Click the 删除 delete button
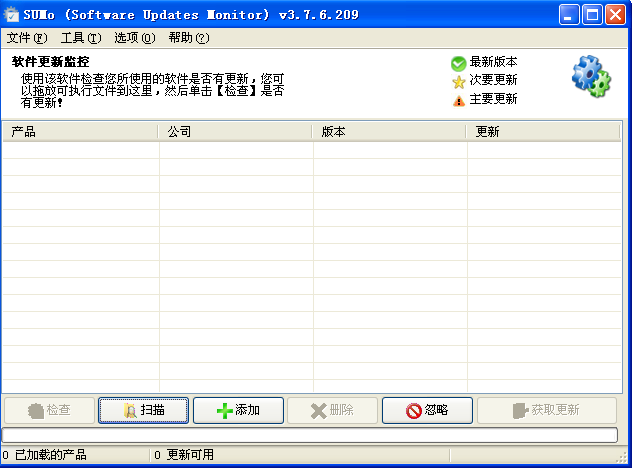The image size is (632, 468). point(332,410)
